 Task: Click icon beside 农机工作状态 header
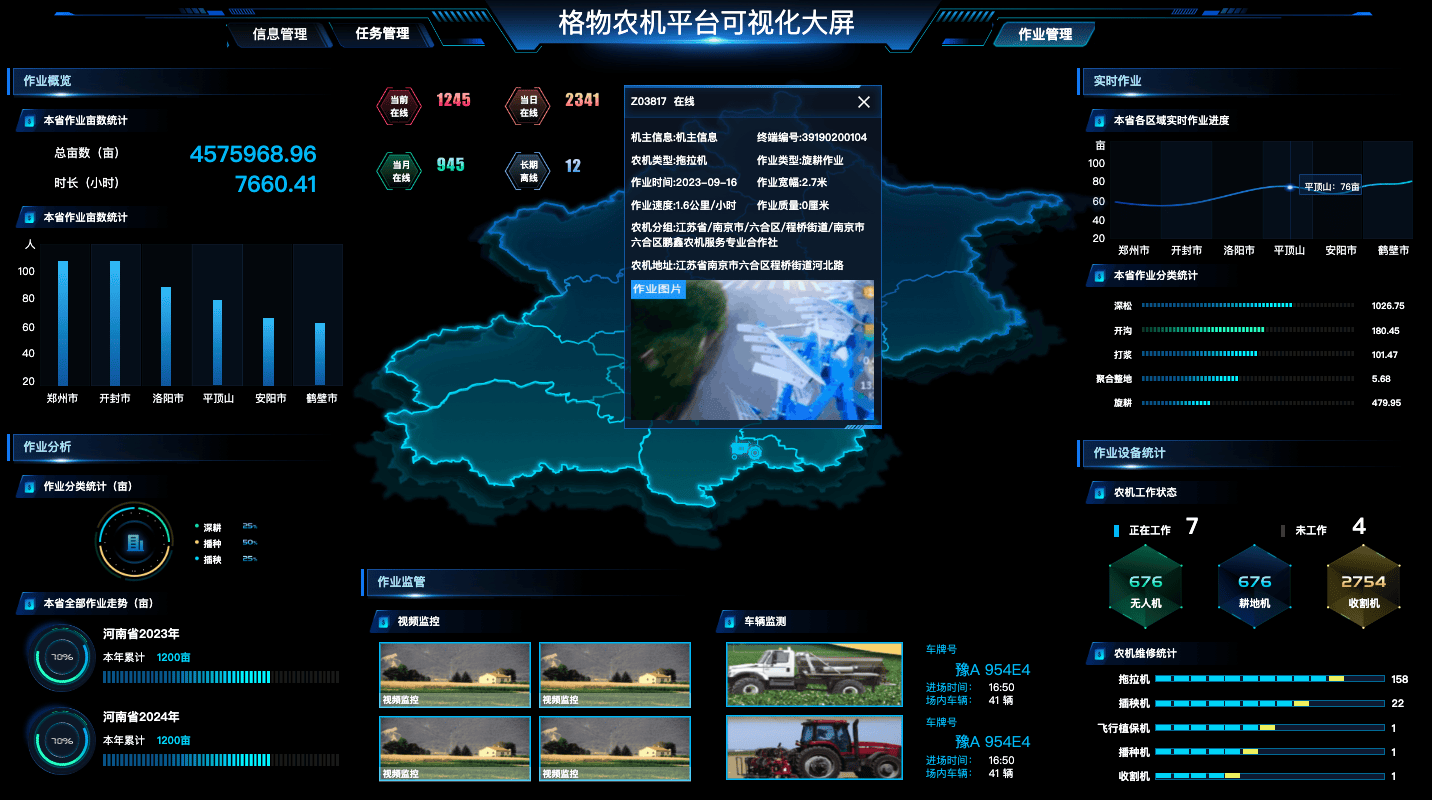[x=1100, y=492]
